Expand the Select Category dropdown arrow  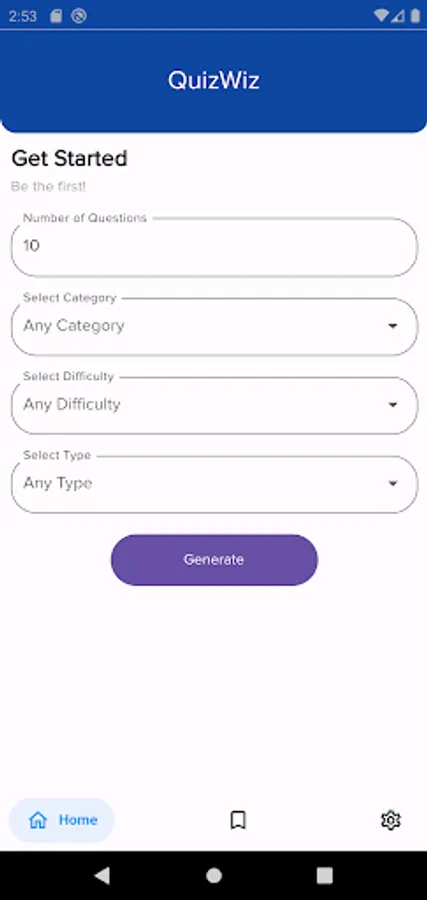(393, 326)
